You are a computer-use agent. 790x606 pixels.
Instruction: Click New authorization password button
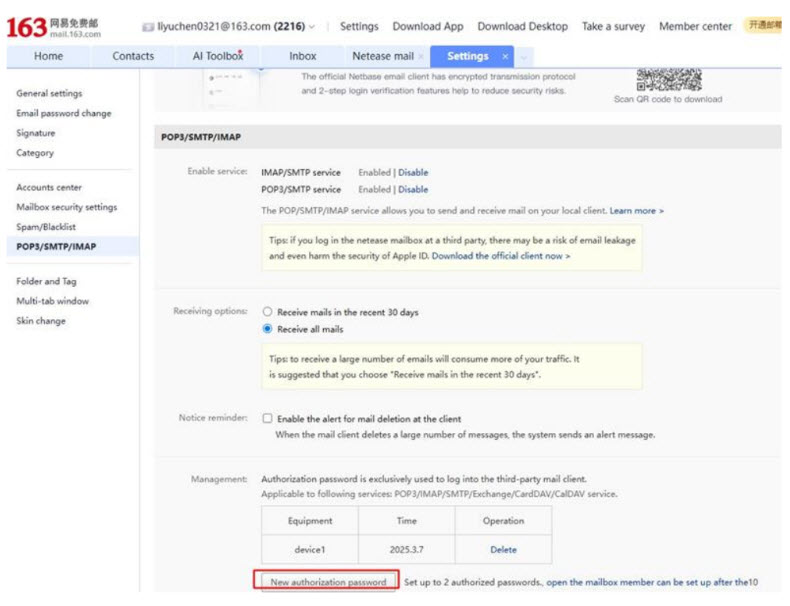click(x=328, y=582)
